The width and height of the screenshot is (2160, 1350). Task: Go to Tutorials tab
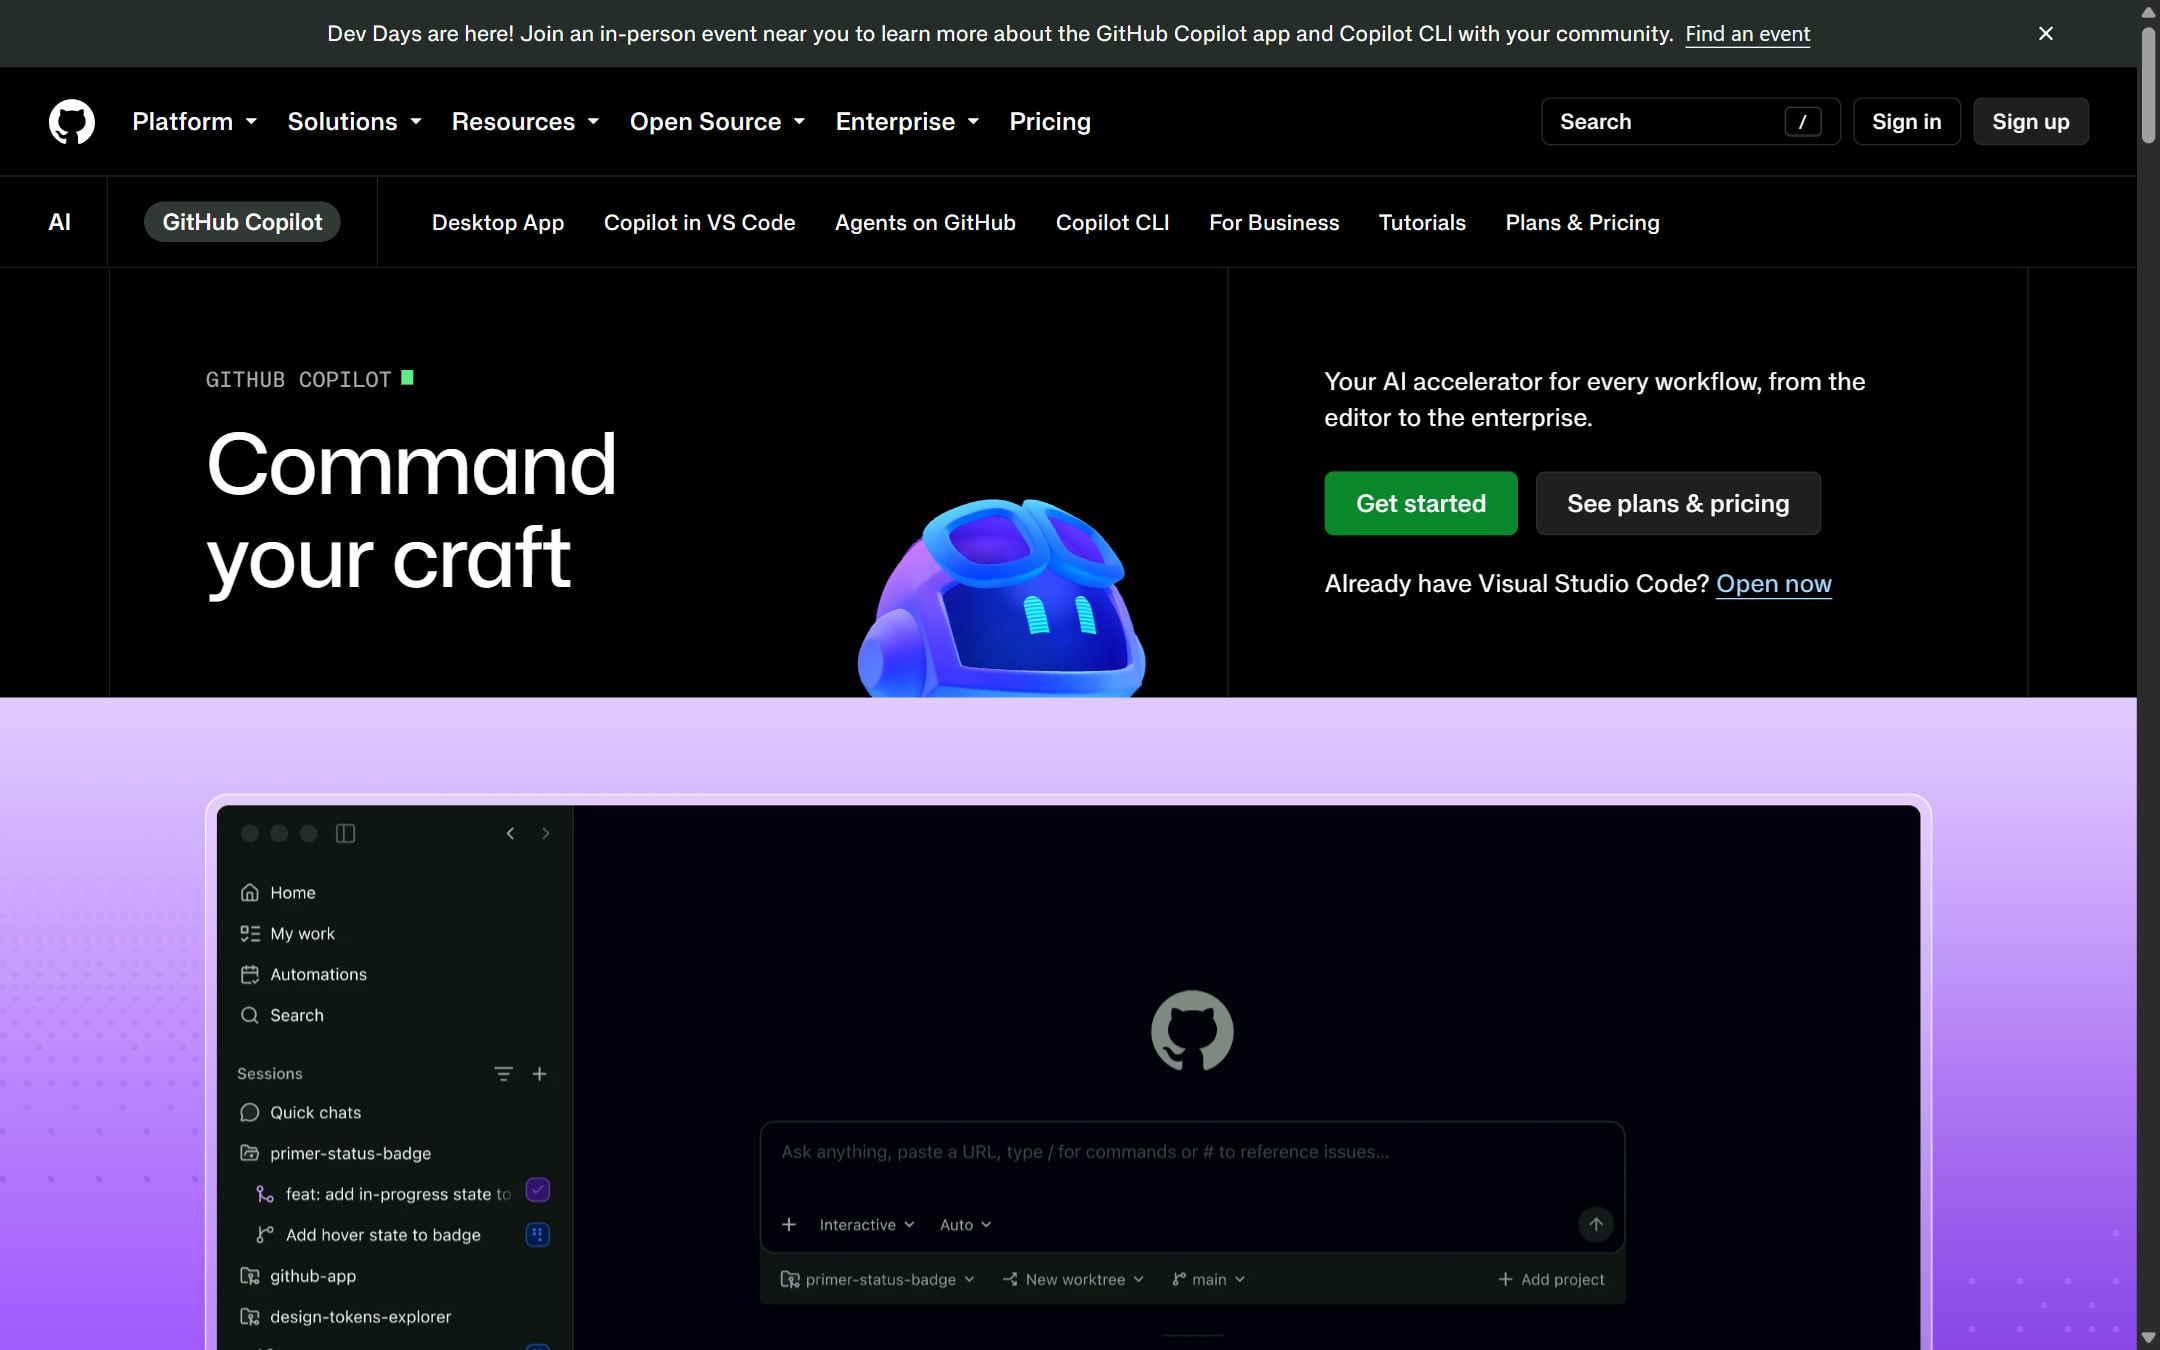[x=1422, y=222]
